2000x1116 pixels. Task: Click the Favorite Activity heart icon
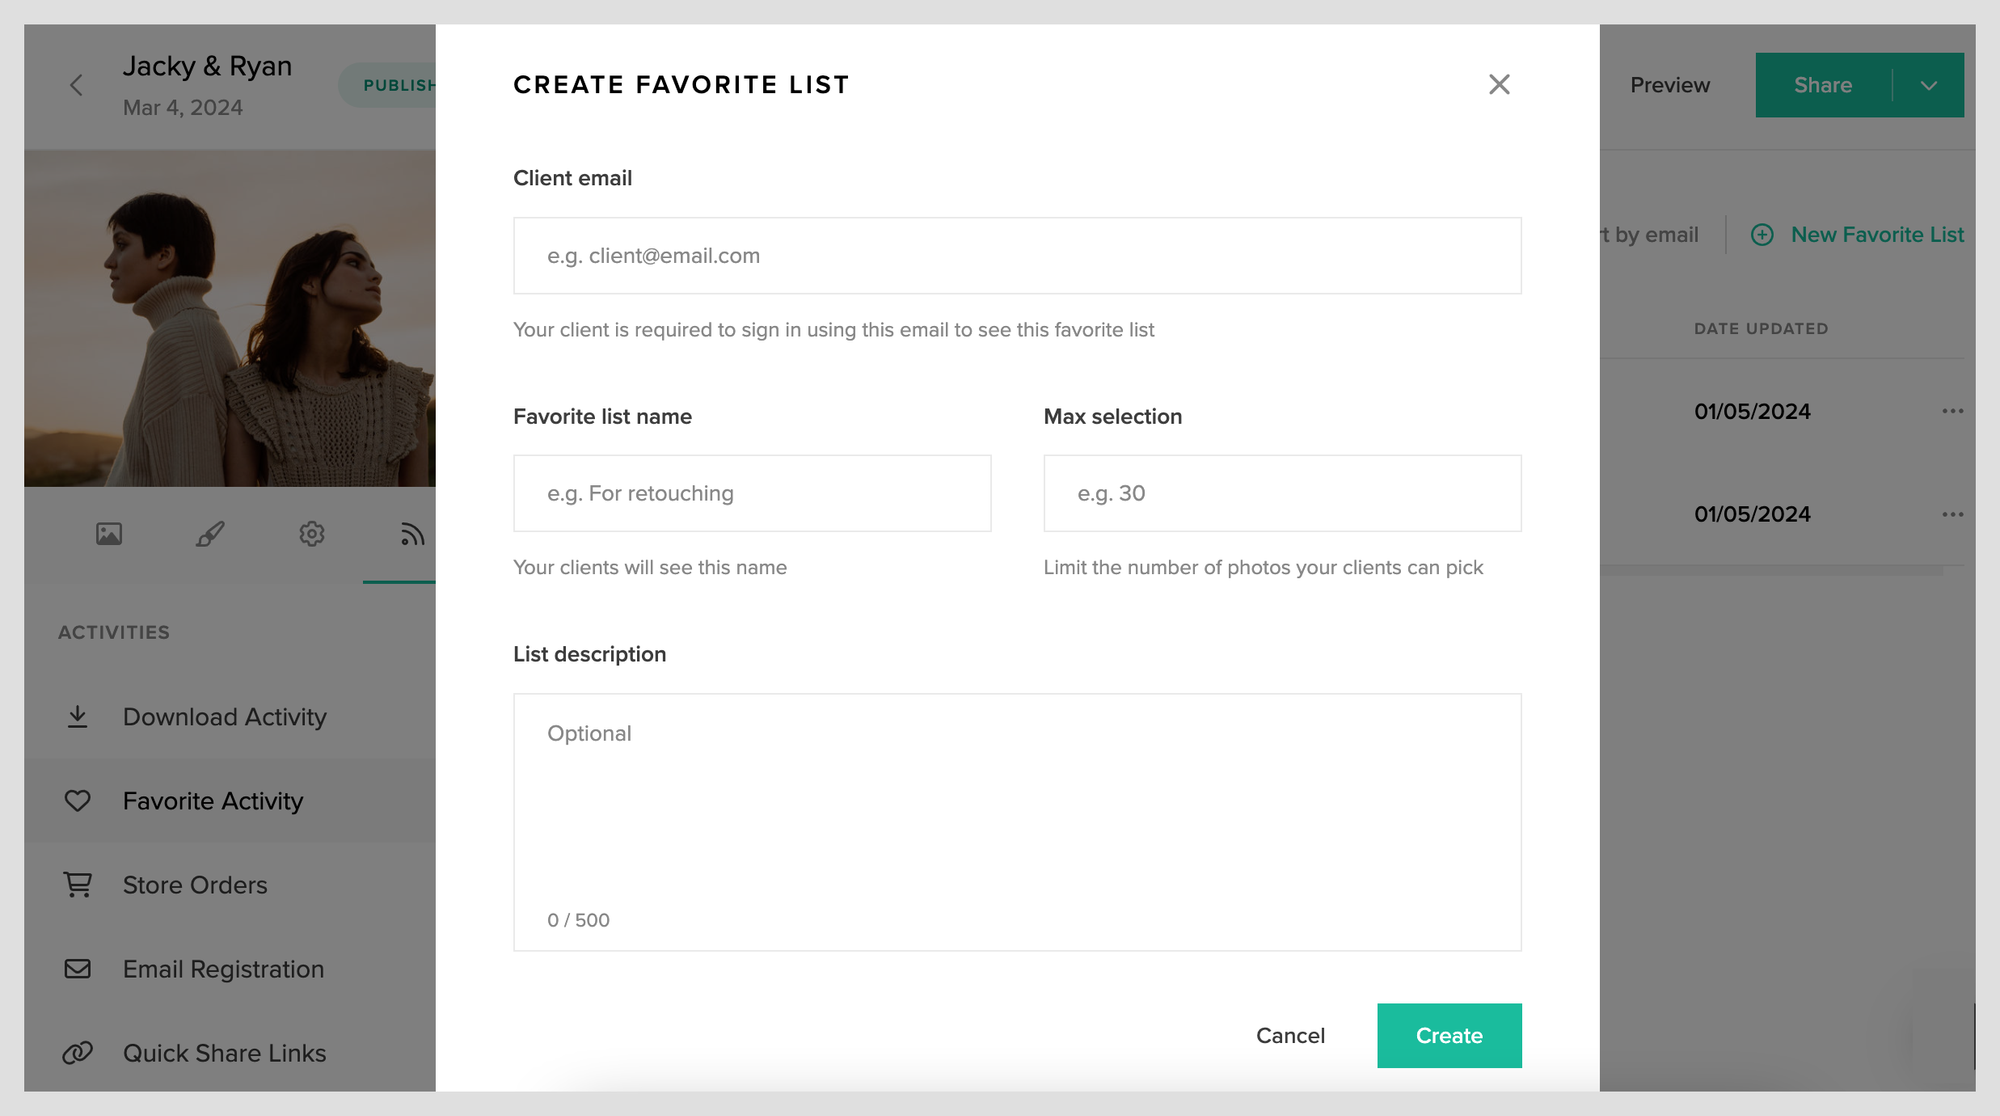pyautogui.click(x=78, y=801)
